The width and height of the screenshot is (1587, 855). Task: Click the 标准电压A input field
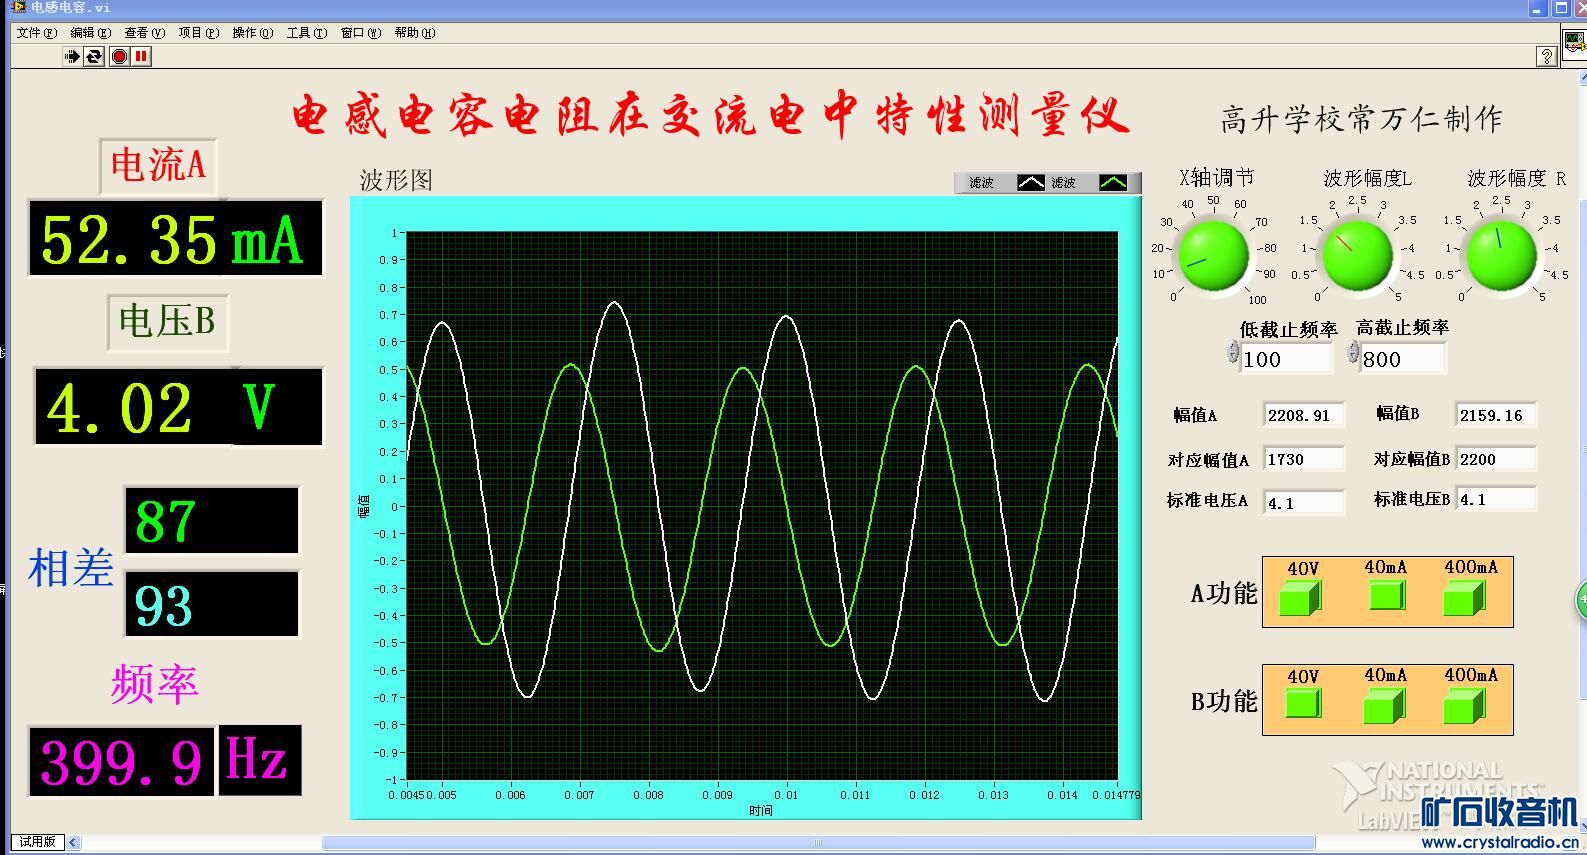[1302, 503]
